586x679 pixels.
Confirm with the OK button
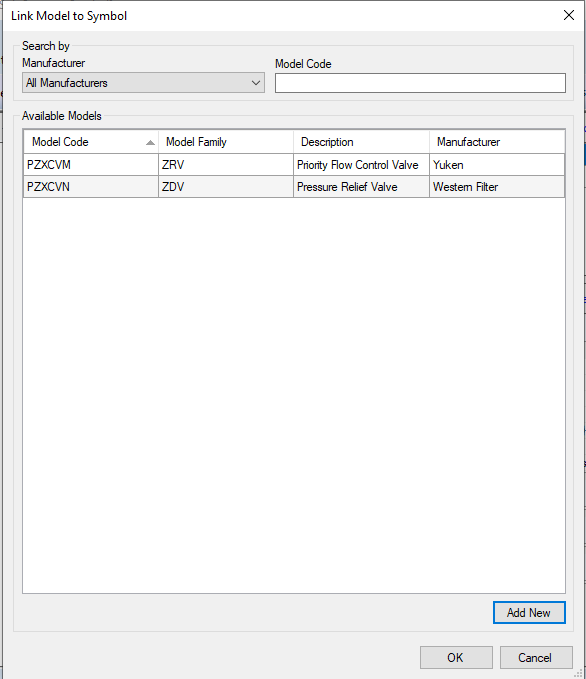click(x=456, y=657)
